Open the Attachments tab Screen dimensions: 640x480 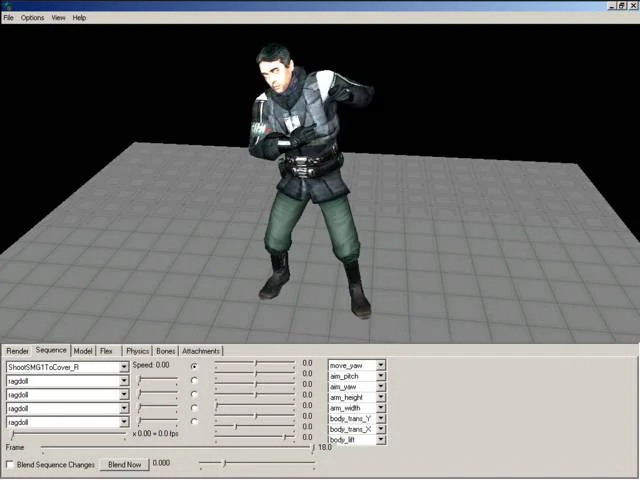201,351
